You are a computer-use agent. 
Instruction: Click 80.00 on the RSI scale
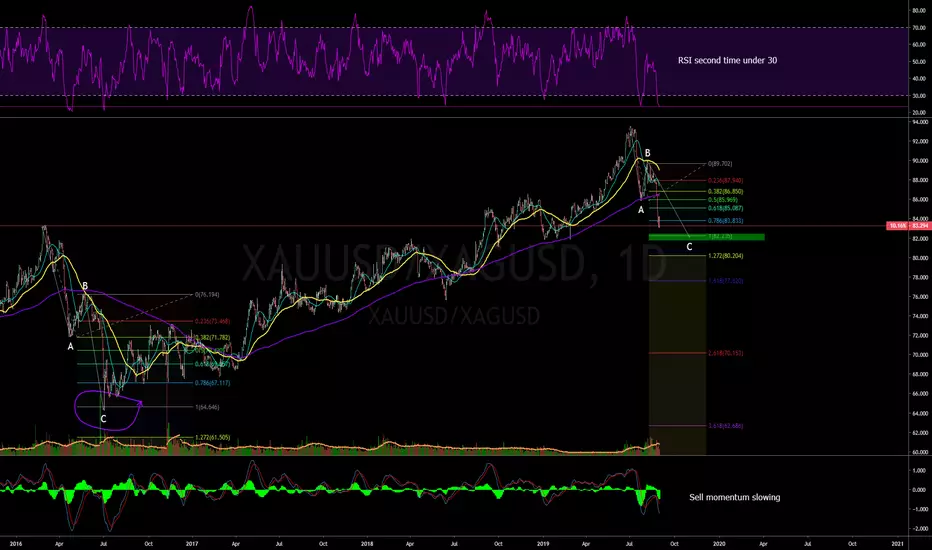[919, 11]
